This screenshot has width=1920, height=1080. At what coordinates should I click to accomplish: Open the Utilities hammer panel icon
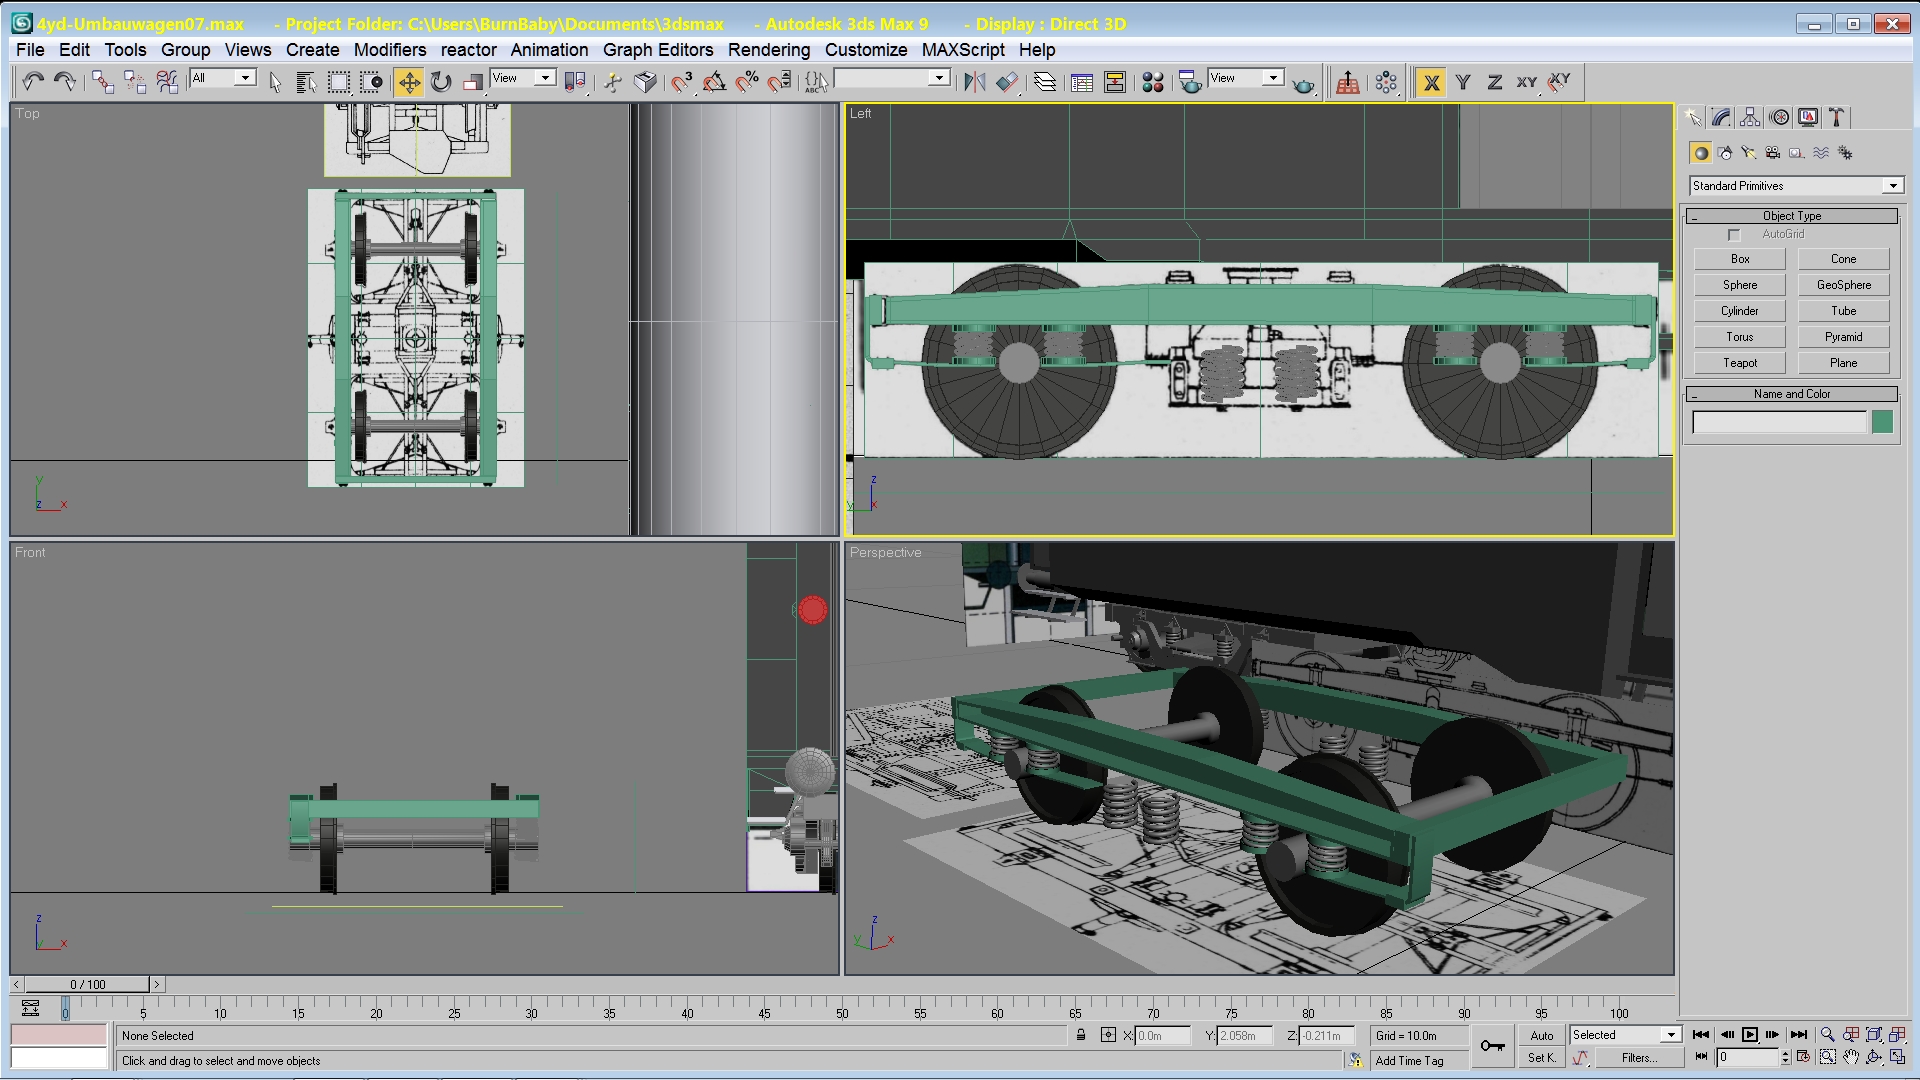click(1837, 118)
